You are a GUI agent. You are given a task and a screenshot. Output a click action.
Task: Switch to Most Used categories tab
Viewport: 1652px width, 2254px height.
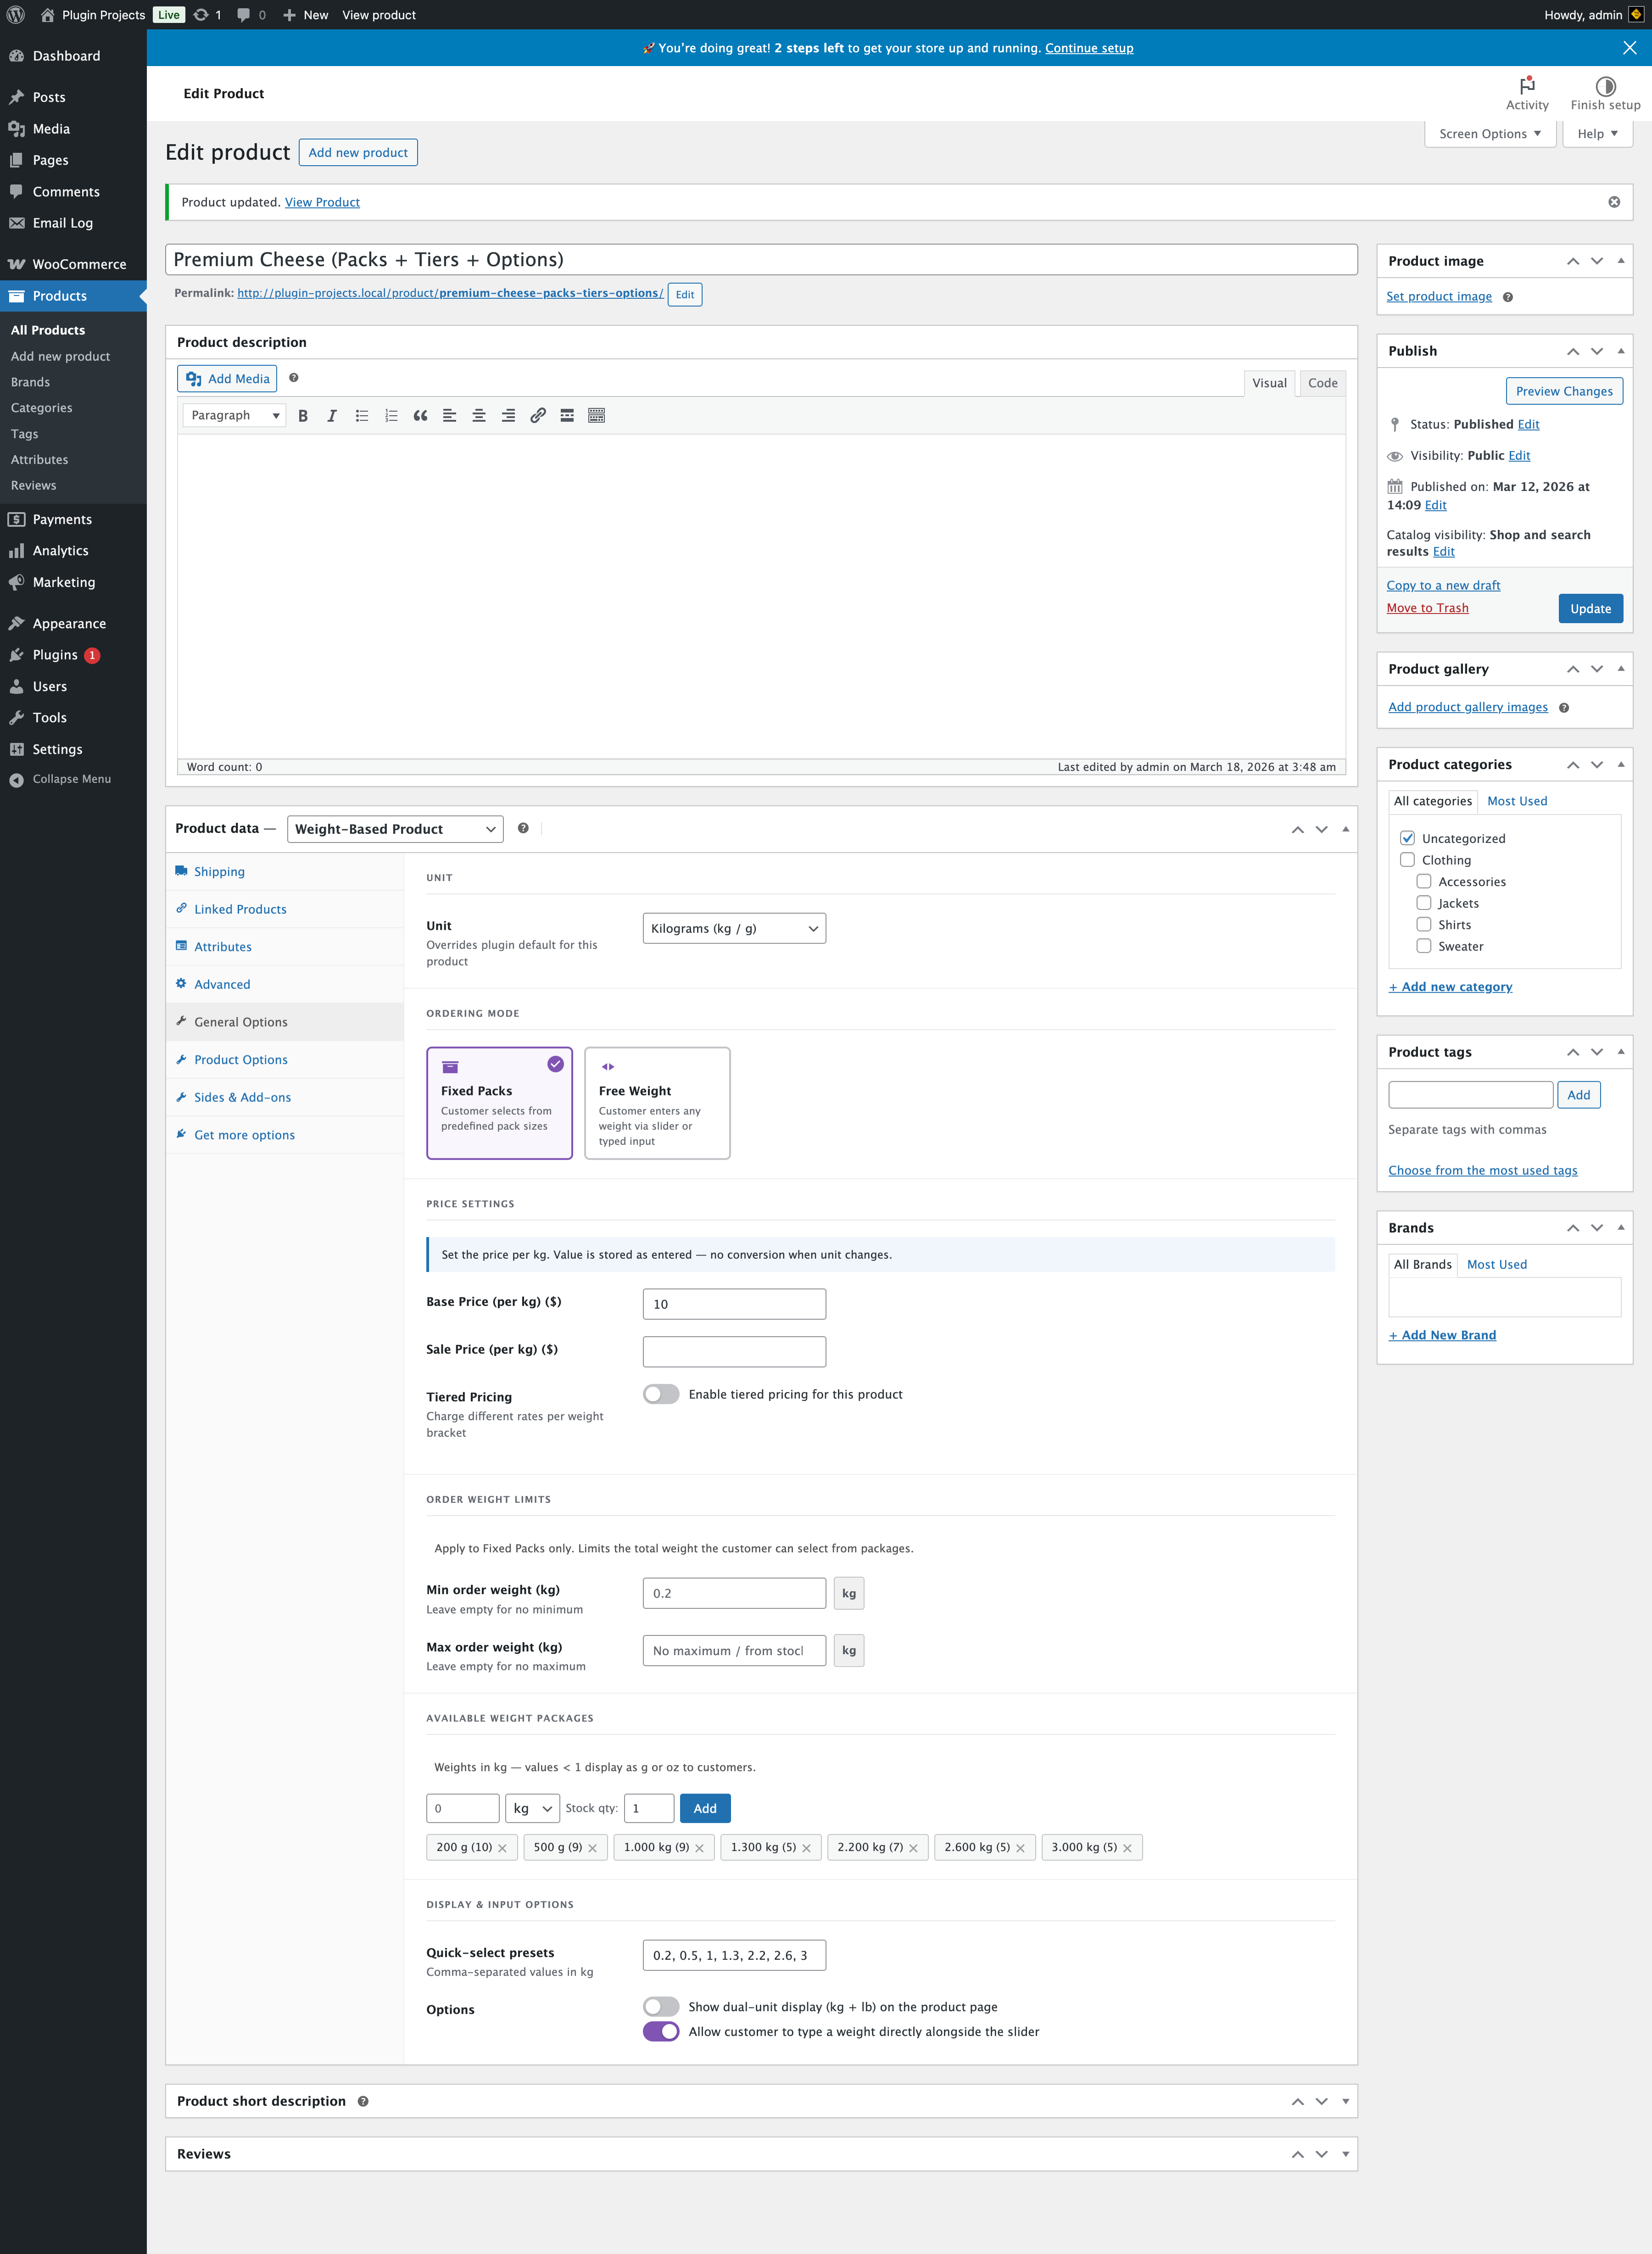[x=1516, y=800]
